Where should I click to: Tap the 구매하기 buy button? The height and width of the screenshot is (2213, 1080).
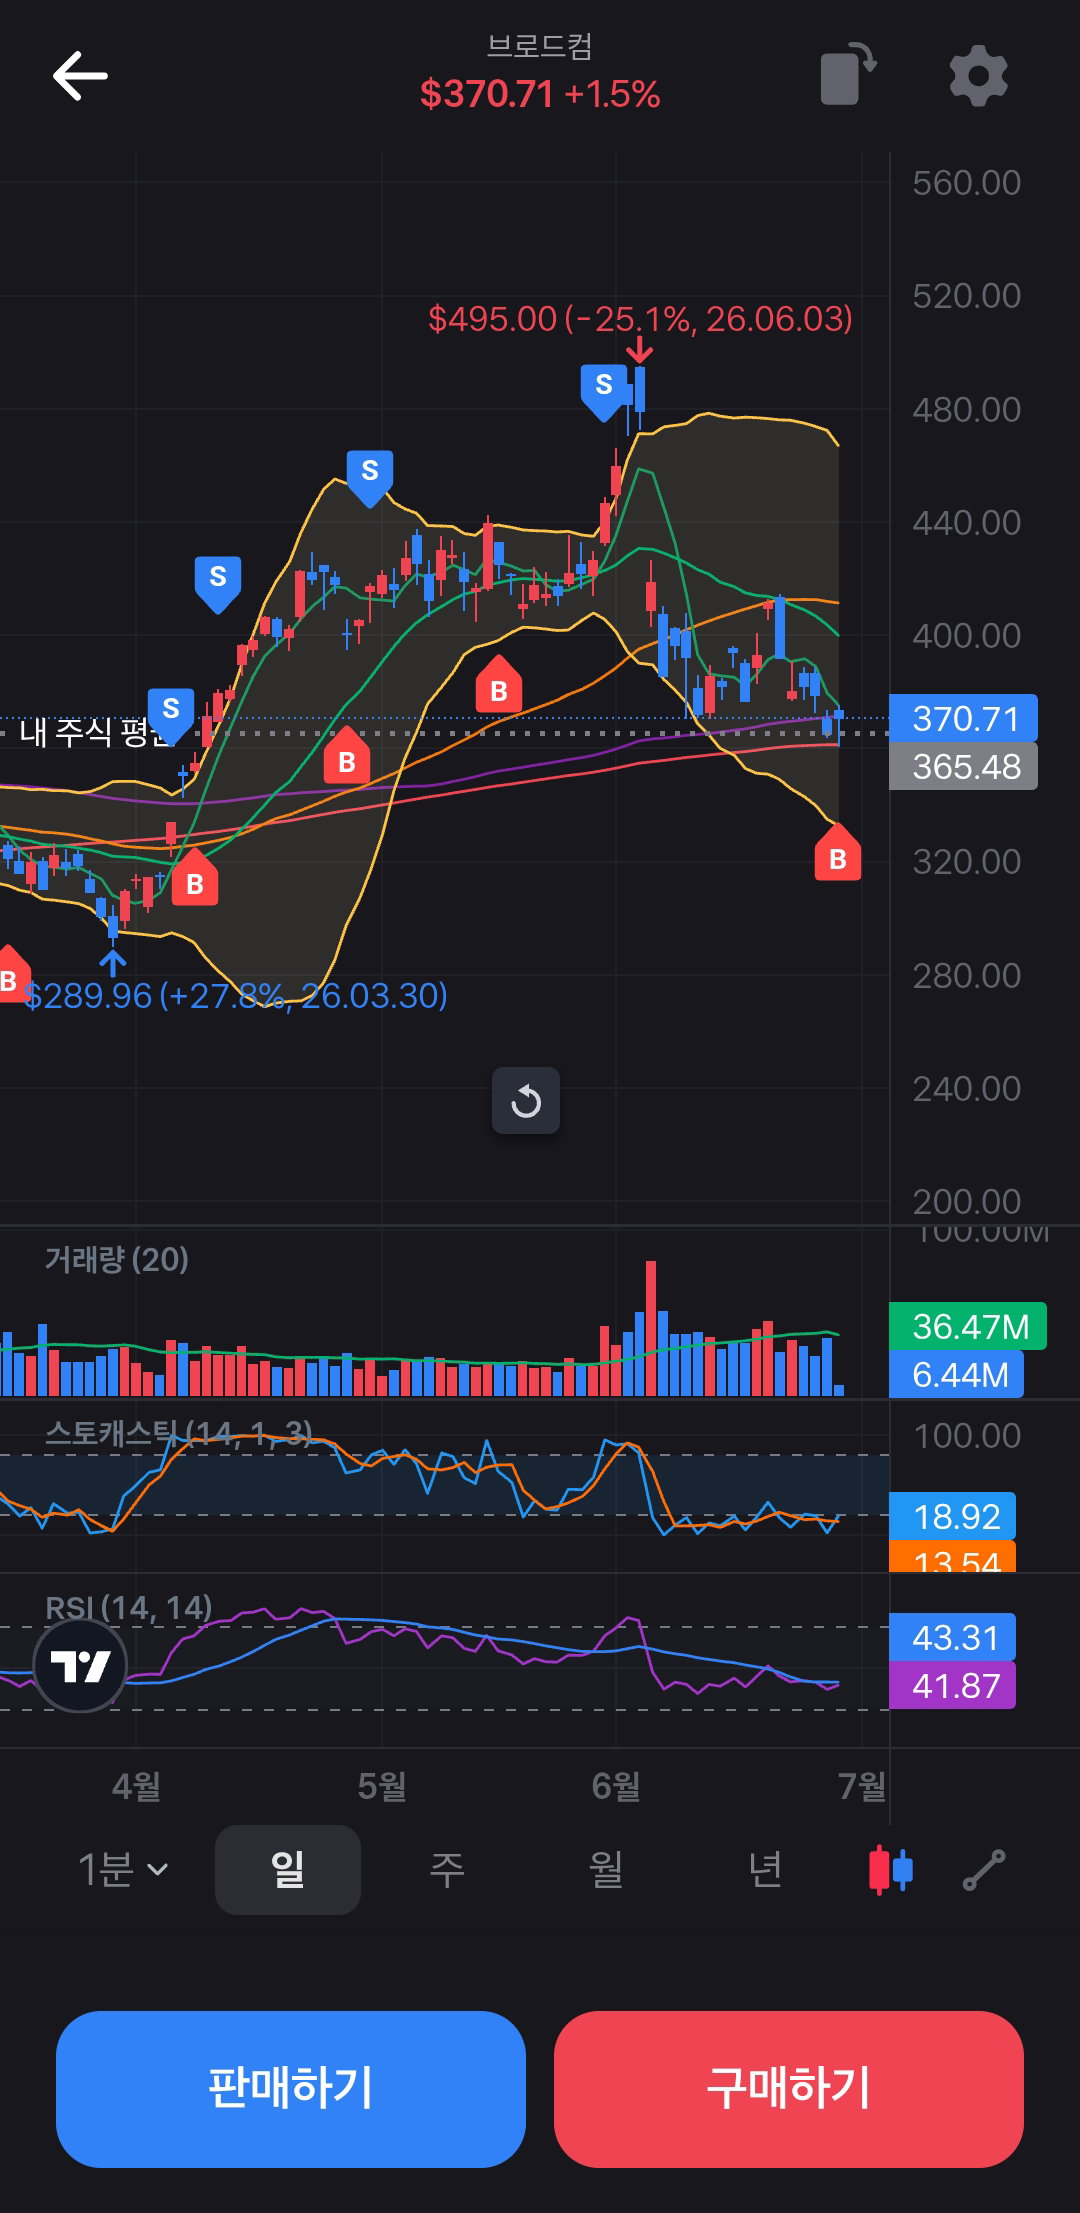click(x=789, y=2089)
